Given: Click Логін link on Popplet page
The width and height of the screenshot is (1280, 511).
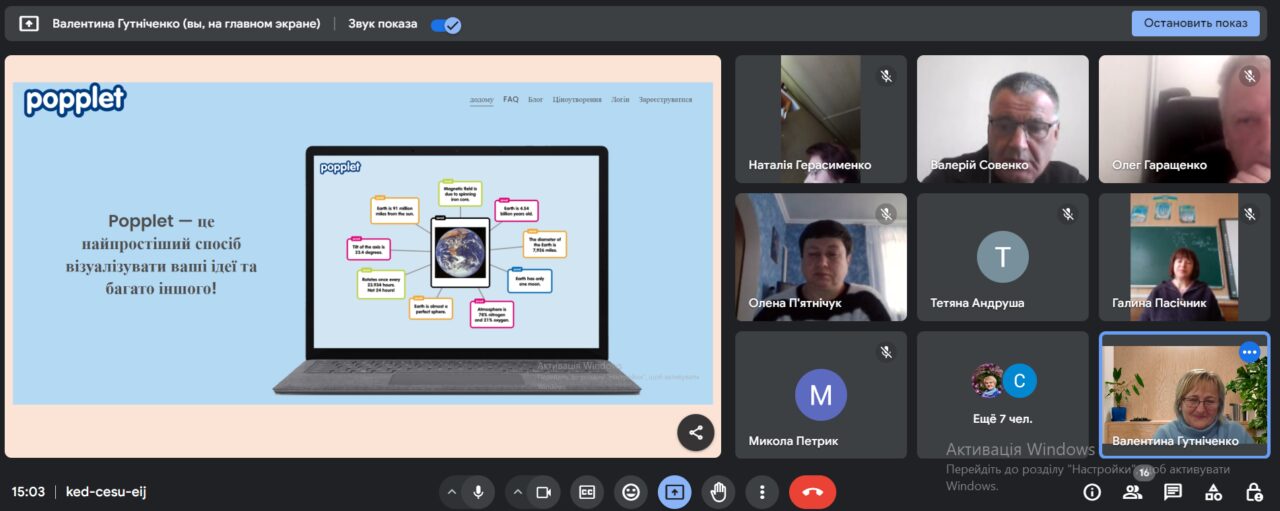Looking at the screenshot, I should click(x=621, y=100).
